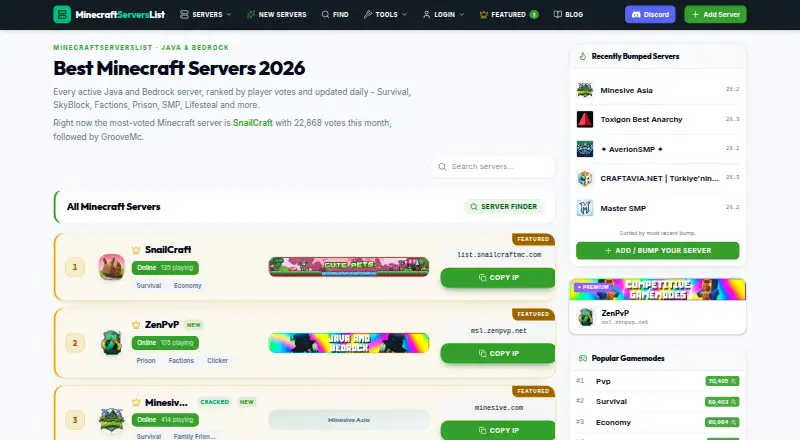Image resolution: width=800 pixels, height=440 pixels.
Task: Click the rank 1 badge on SnailCraft
Action: tap(75, 267)
